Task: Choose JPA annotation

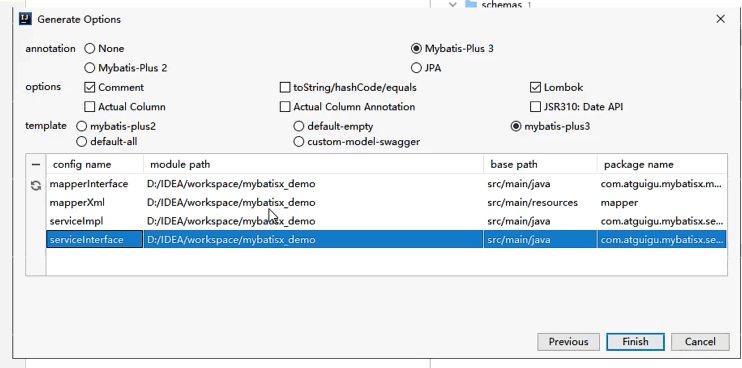Action: 426,68
